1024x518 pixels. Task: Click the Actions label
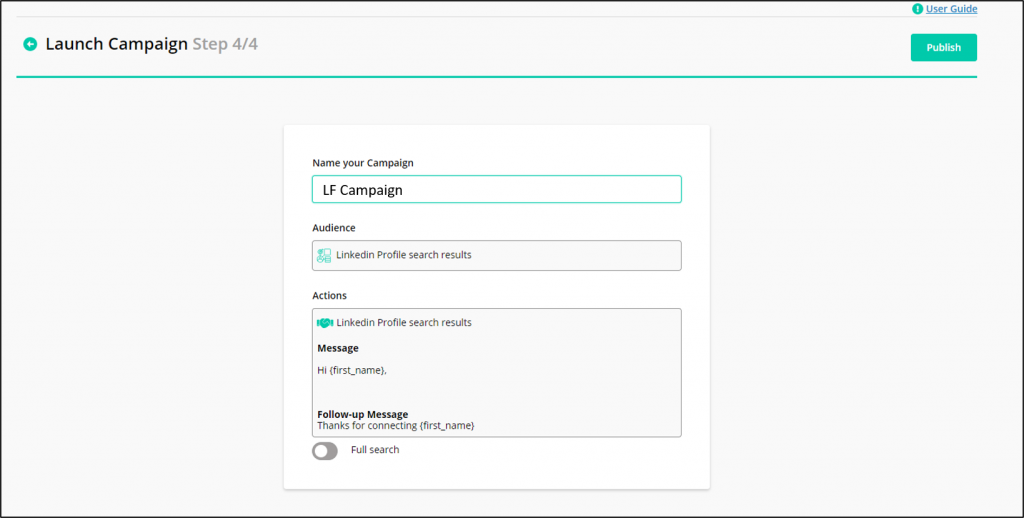329,295
